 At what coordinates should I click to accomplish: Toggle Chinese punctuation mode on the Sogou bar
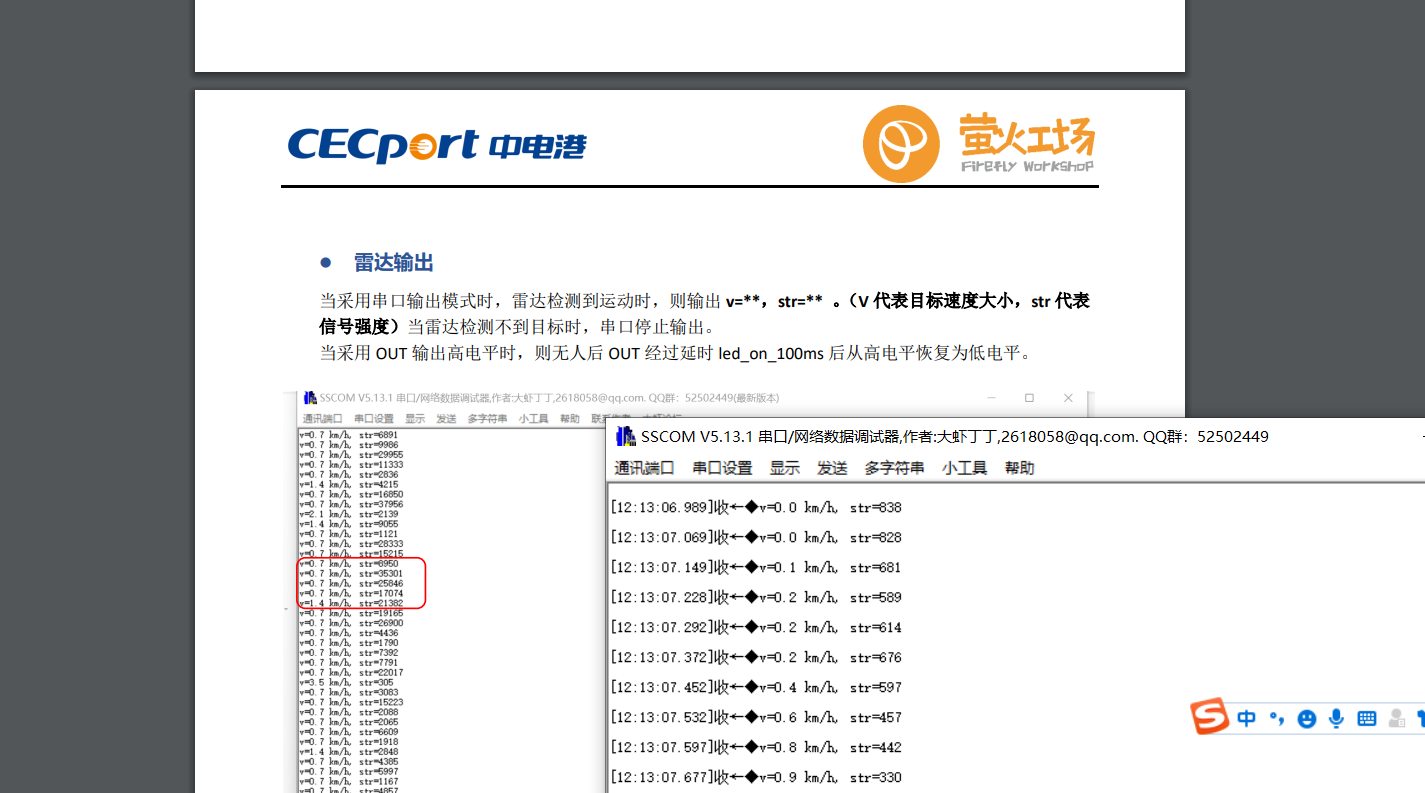(x=1276, y=718)
